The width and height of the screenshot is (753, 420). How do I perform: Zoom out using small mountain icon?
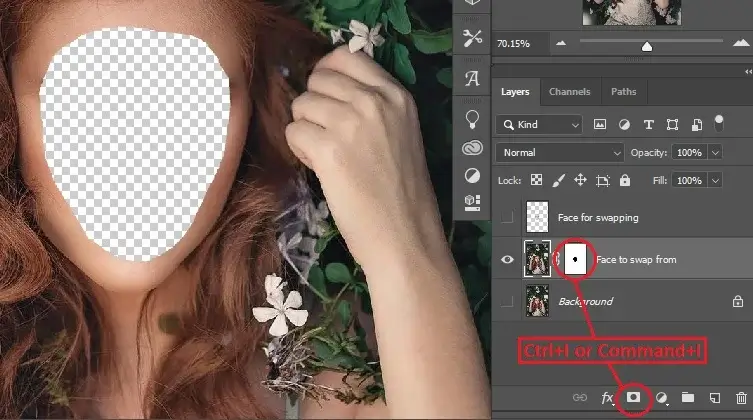tap(560, 44)
